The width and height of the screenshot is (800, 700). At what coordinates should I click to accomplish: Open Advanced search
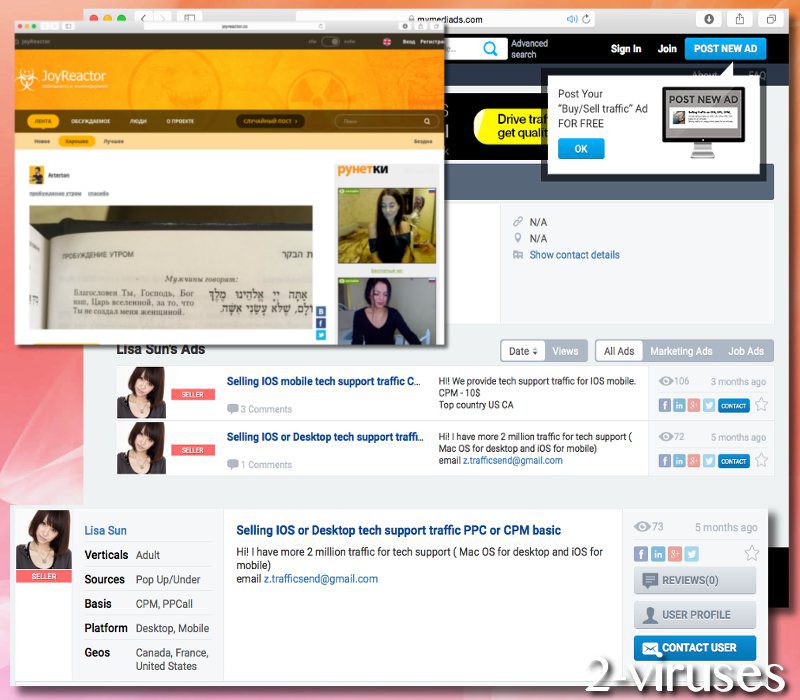tap(530, 49)
